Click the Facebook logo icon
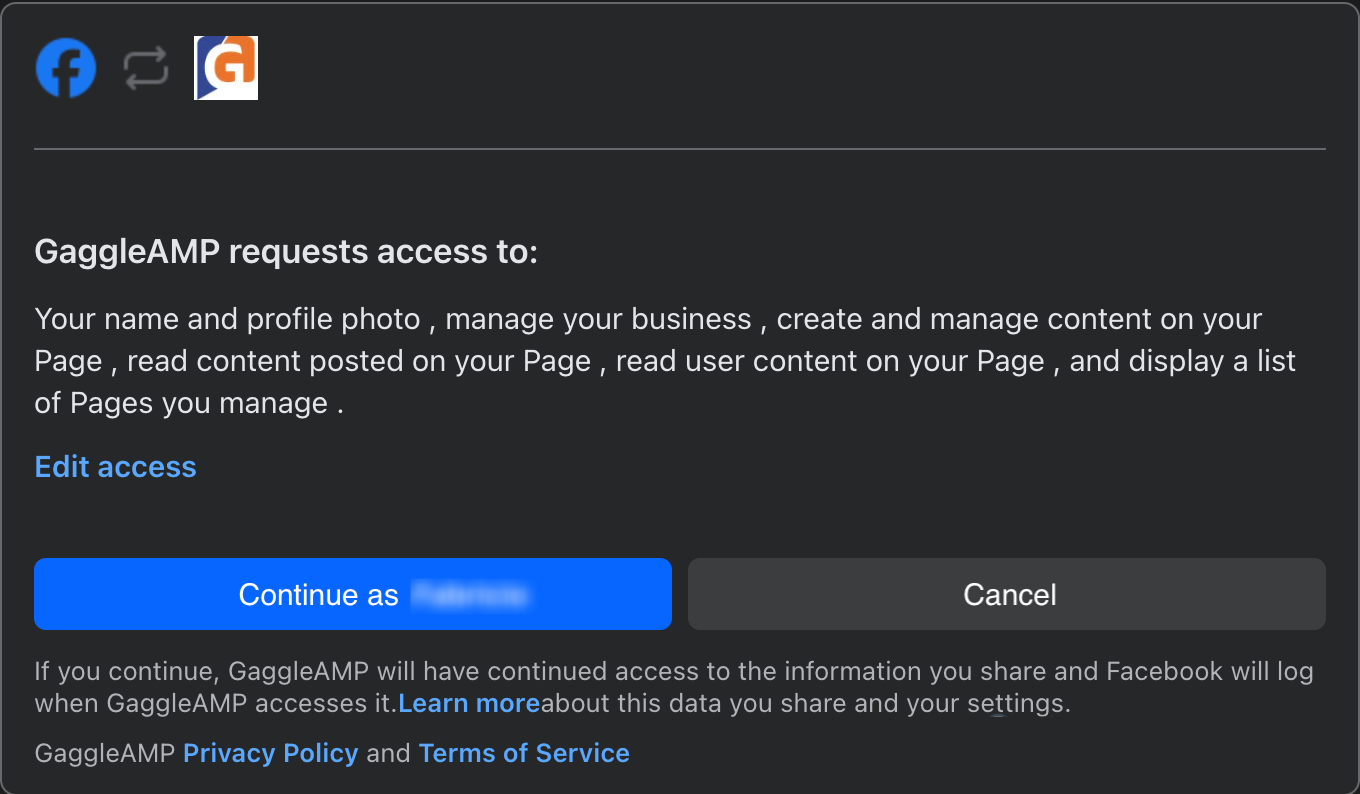The image size is (1360, 794). point(66,68)
